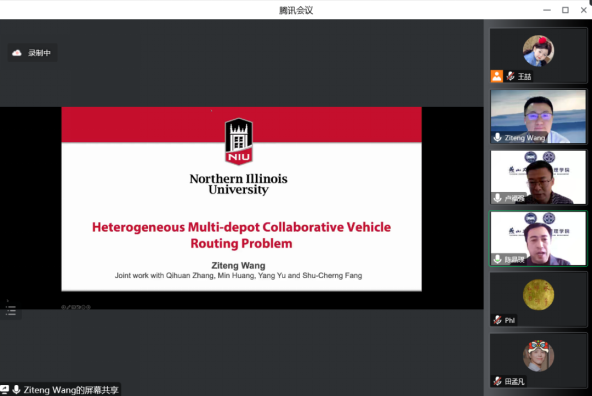Click the 王喆 avatar picture
The image size is (592, 396).
[538, 51]
